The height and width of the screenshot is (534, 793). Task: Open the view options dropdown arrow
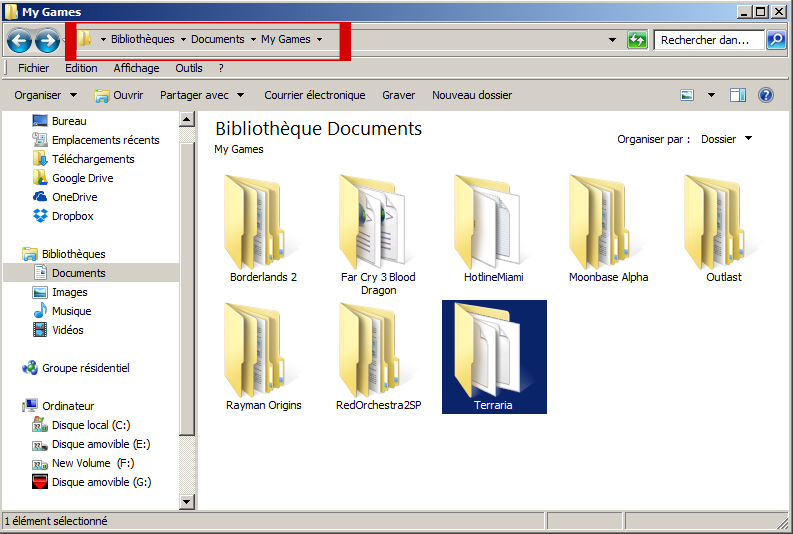tap(711, 95)
